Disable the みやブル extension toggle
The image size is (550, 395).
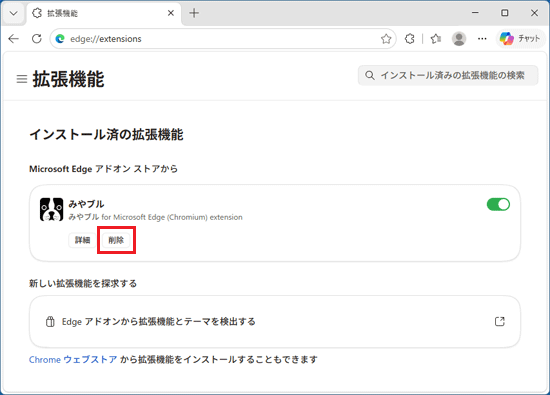[498, 204]
